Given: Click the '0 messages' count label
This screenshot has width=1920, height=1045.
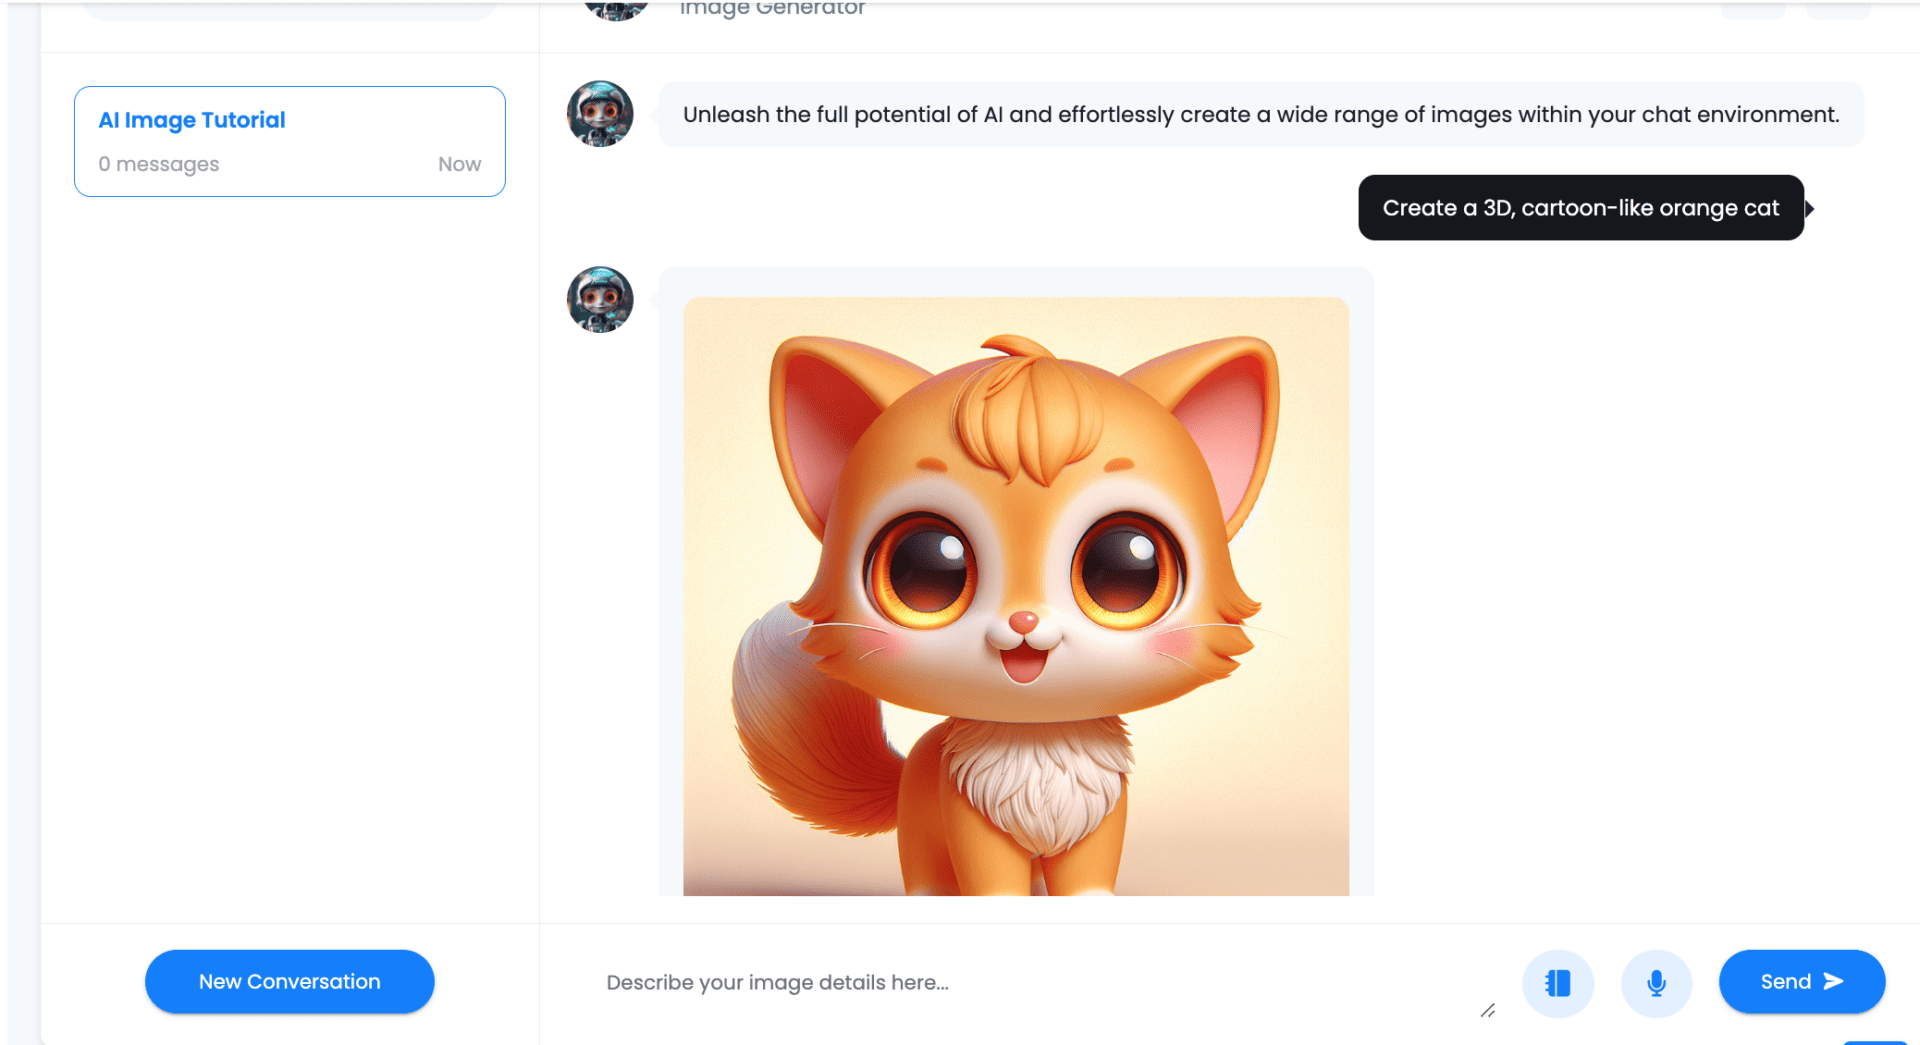Looking at the screenshot, I should click(x=158, y=164).
